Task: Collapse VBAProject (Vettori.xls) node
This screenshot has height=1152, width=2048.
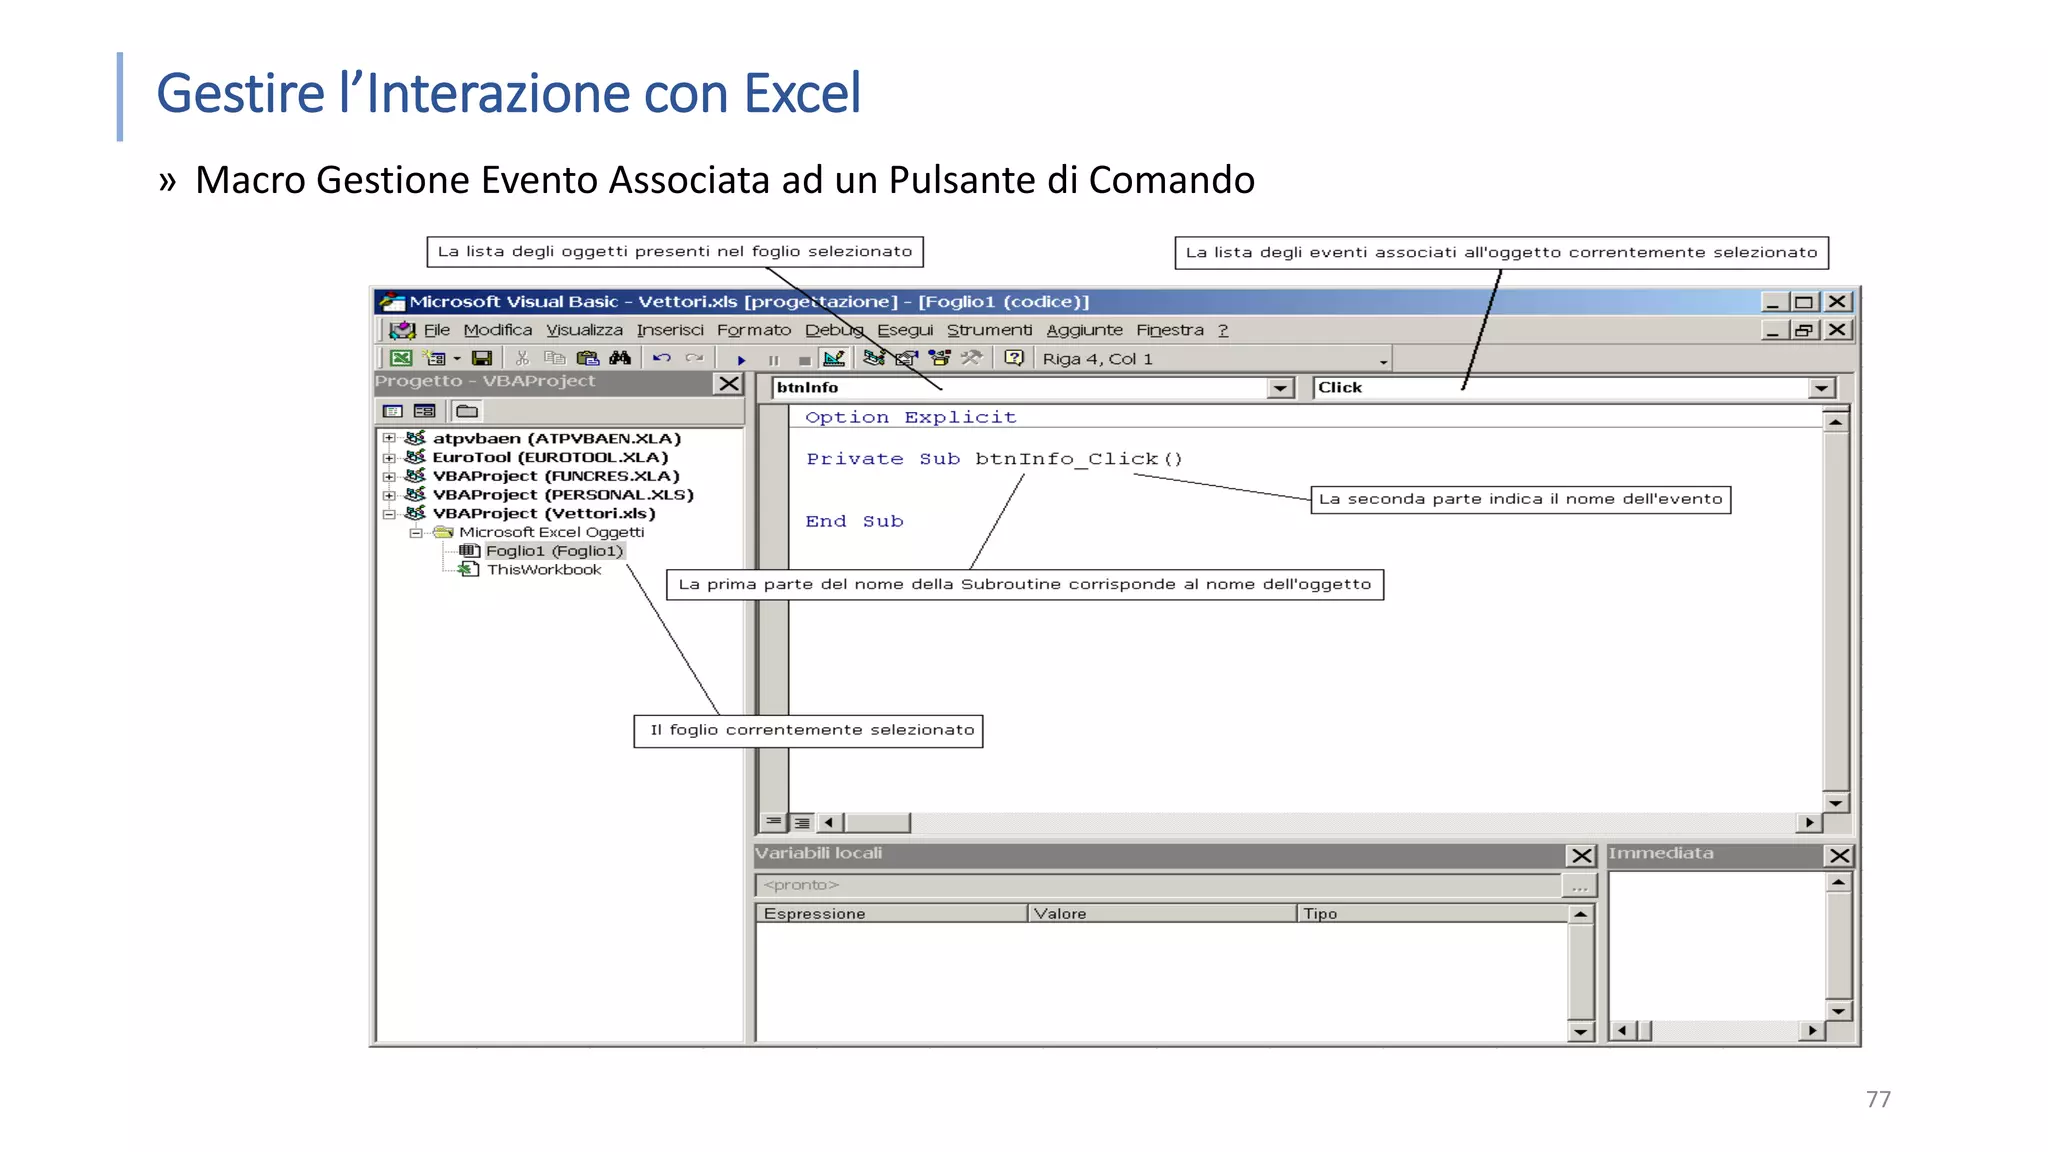Action: point(389,514)
